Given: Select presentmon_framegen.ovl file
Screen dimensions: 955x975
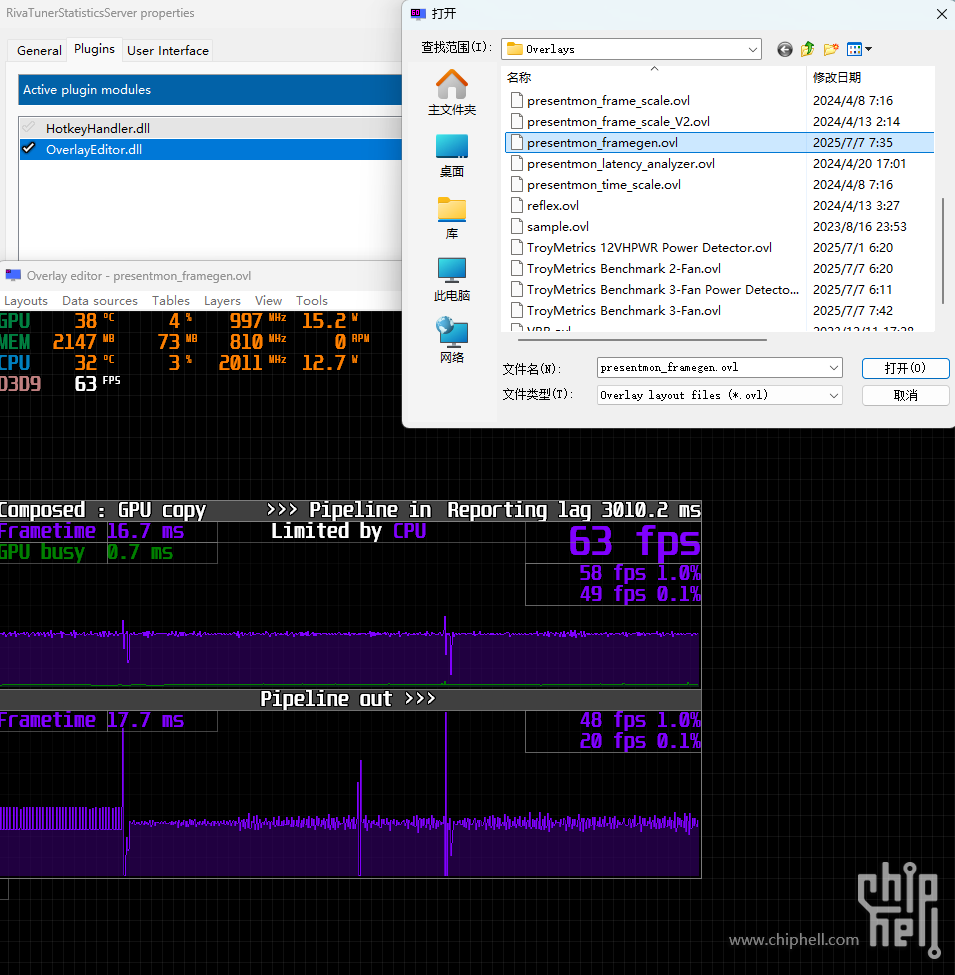Looking at the screenshot, I should pyautogui.click(x=719, y=142).
